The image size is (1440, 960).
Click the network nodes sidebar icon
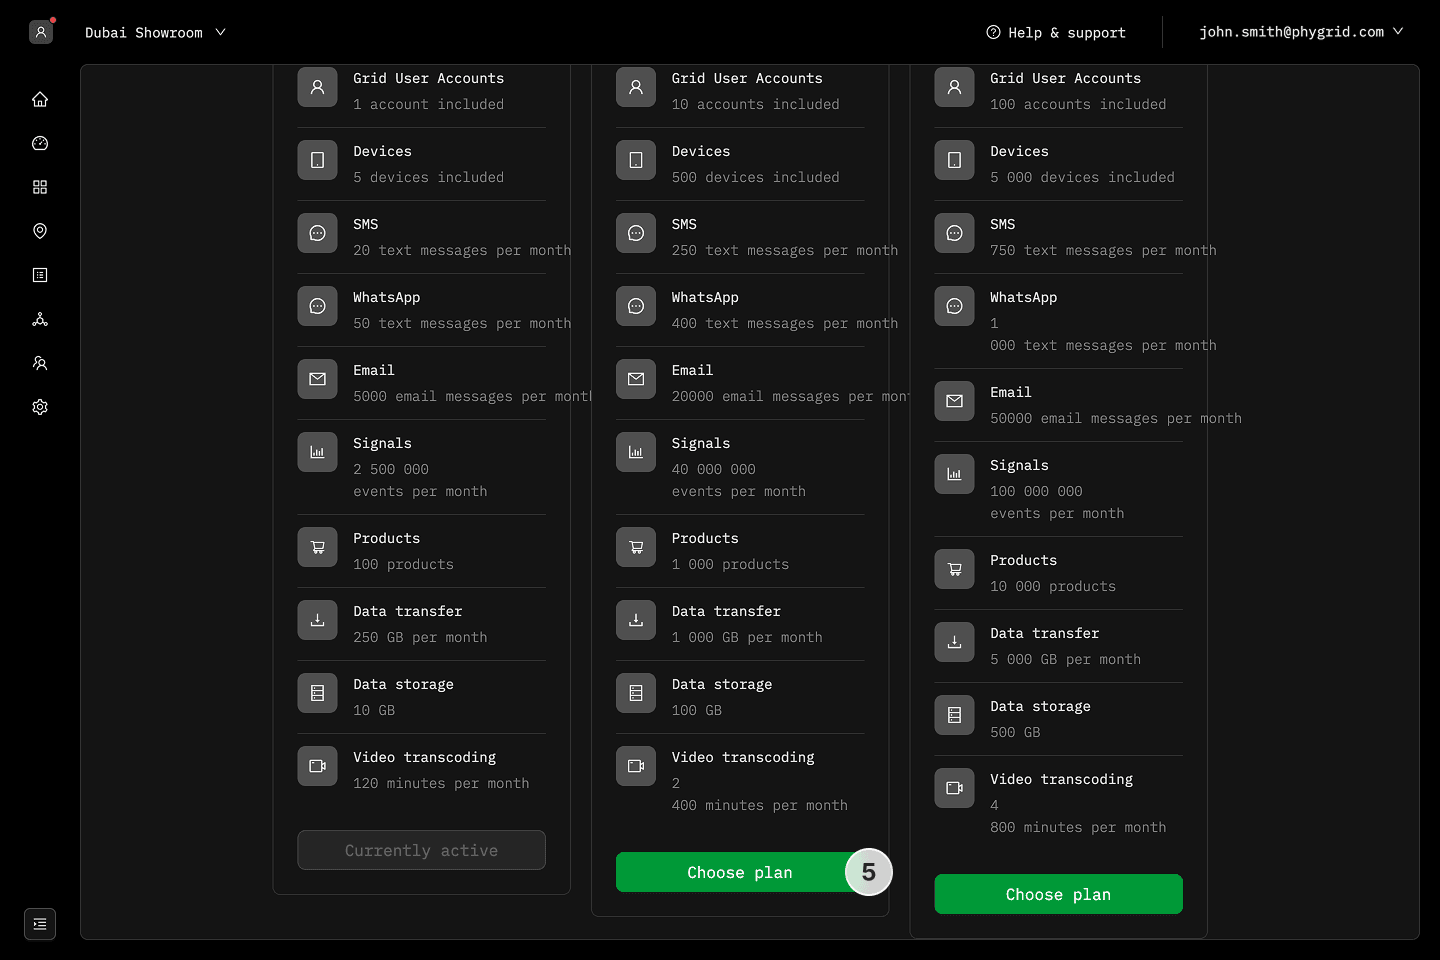coord(40,319)
